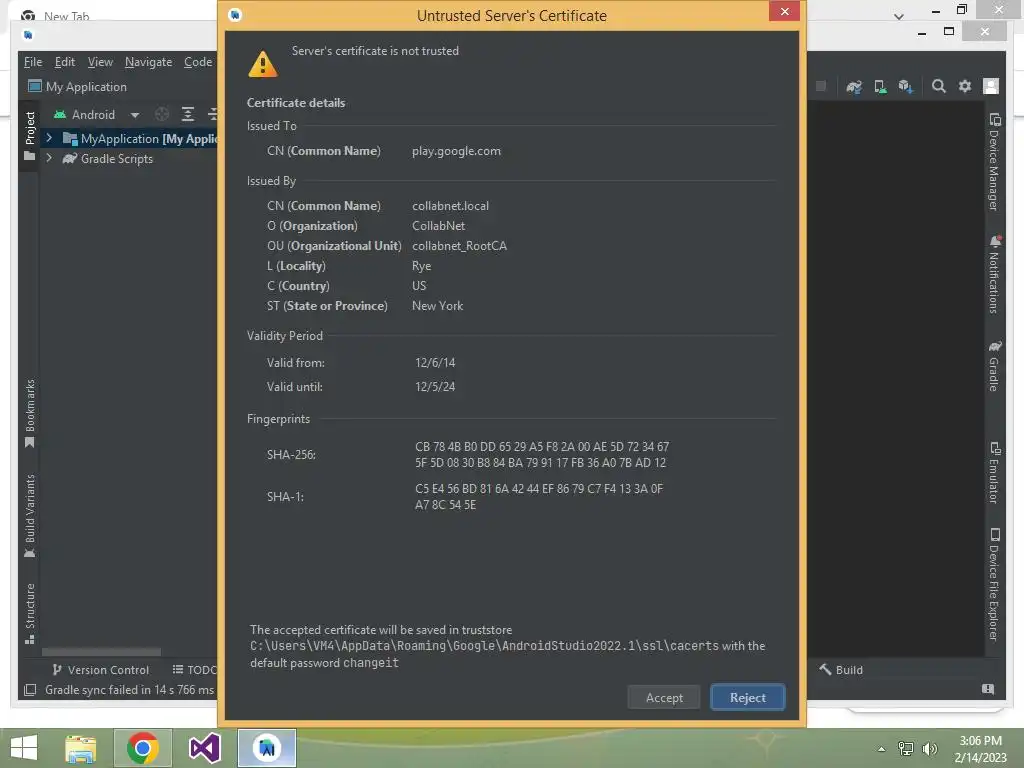Open File Explorer from the taskbar
The height and width of the screenshot is (768, 1024).
pyautogui.click(x=80, y=748)
